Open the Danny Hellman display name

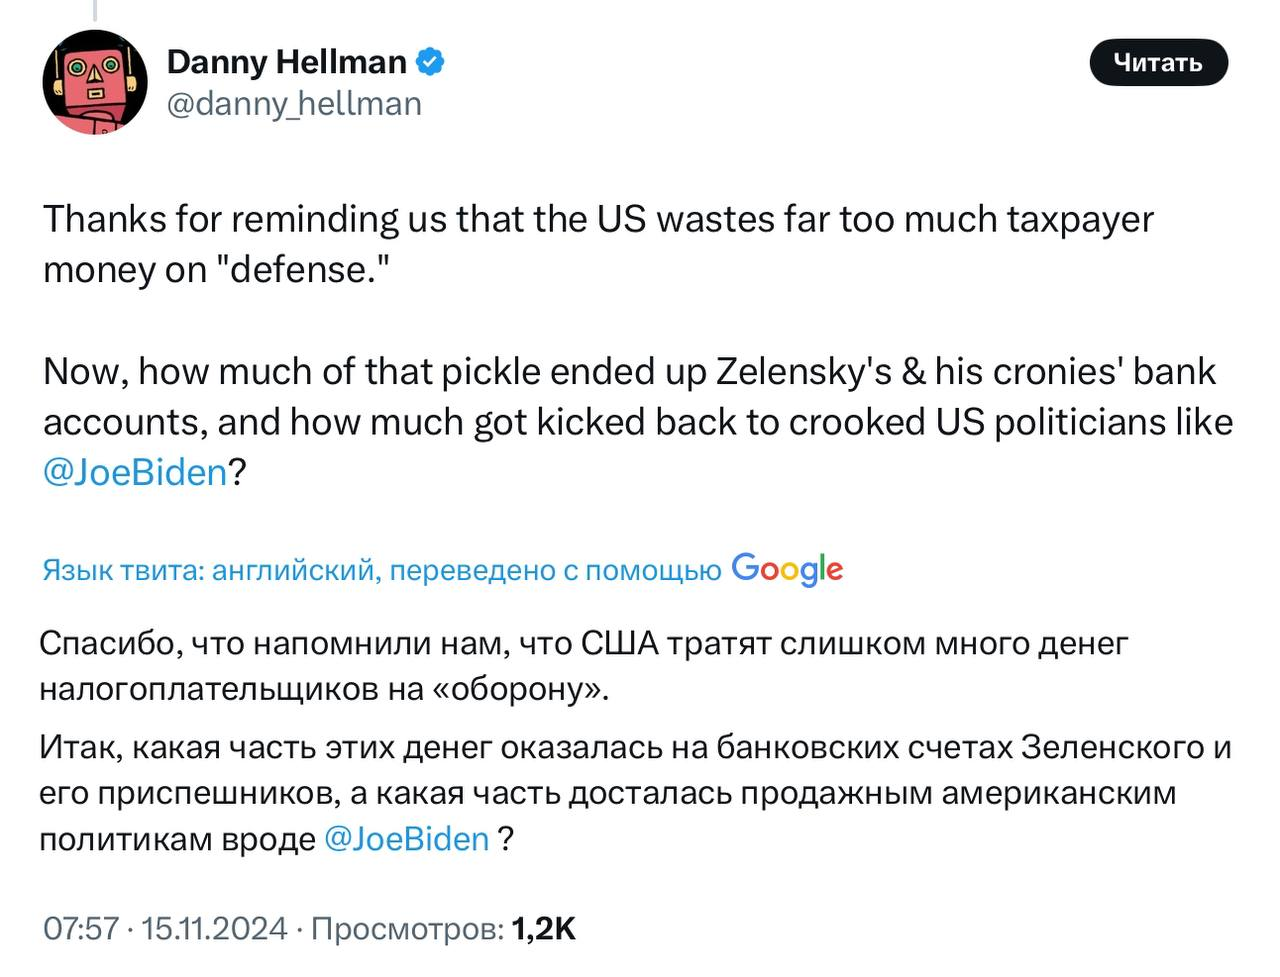click(x=286, y=62)
